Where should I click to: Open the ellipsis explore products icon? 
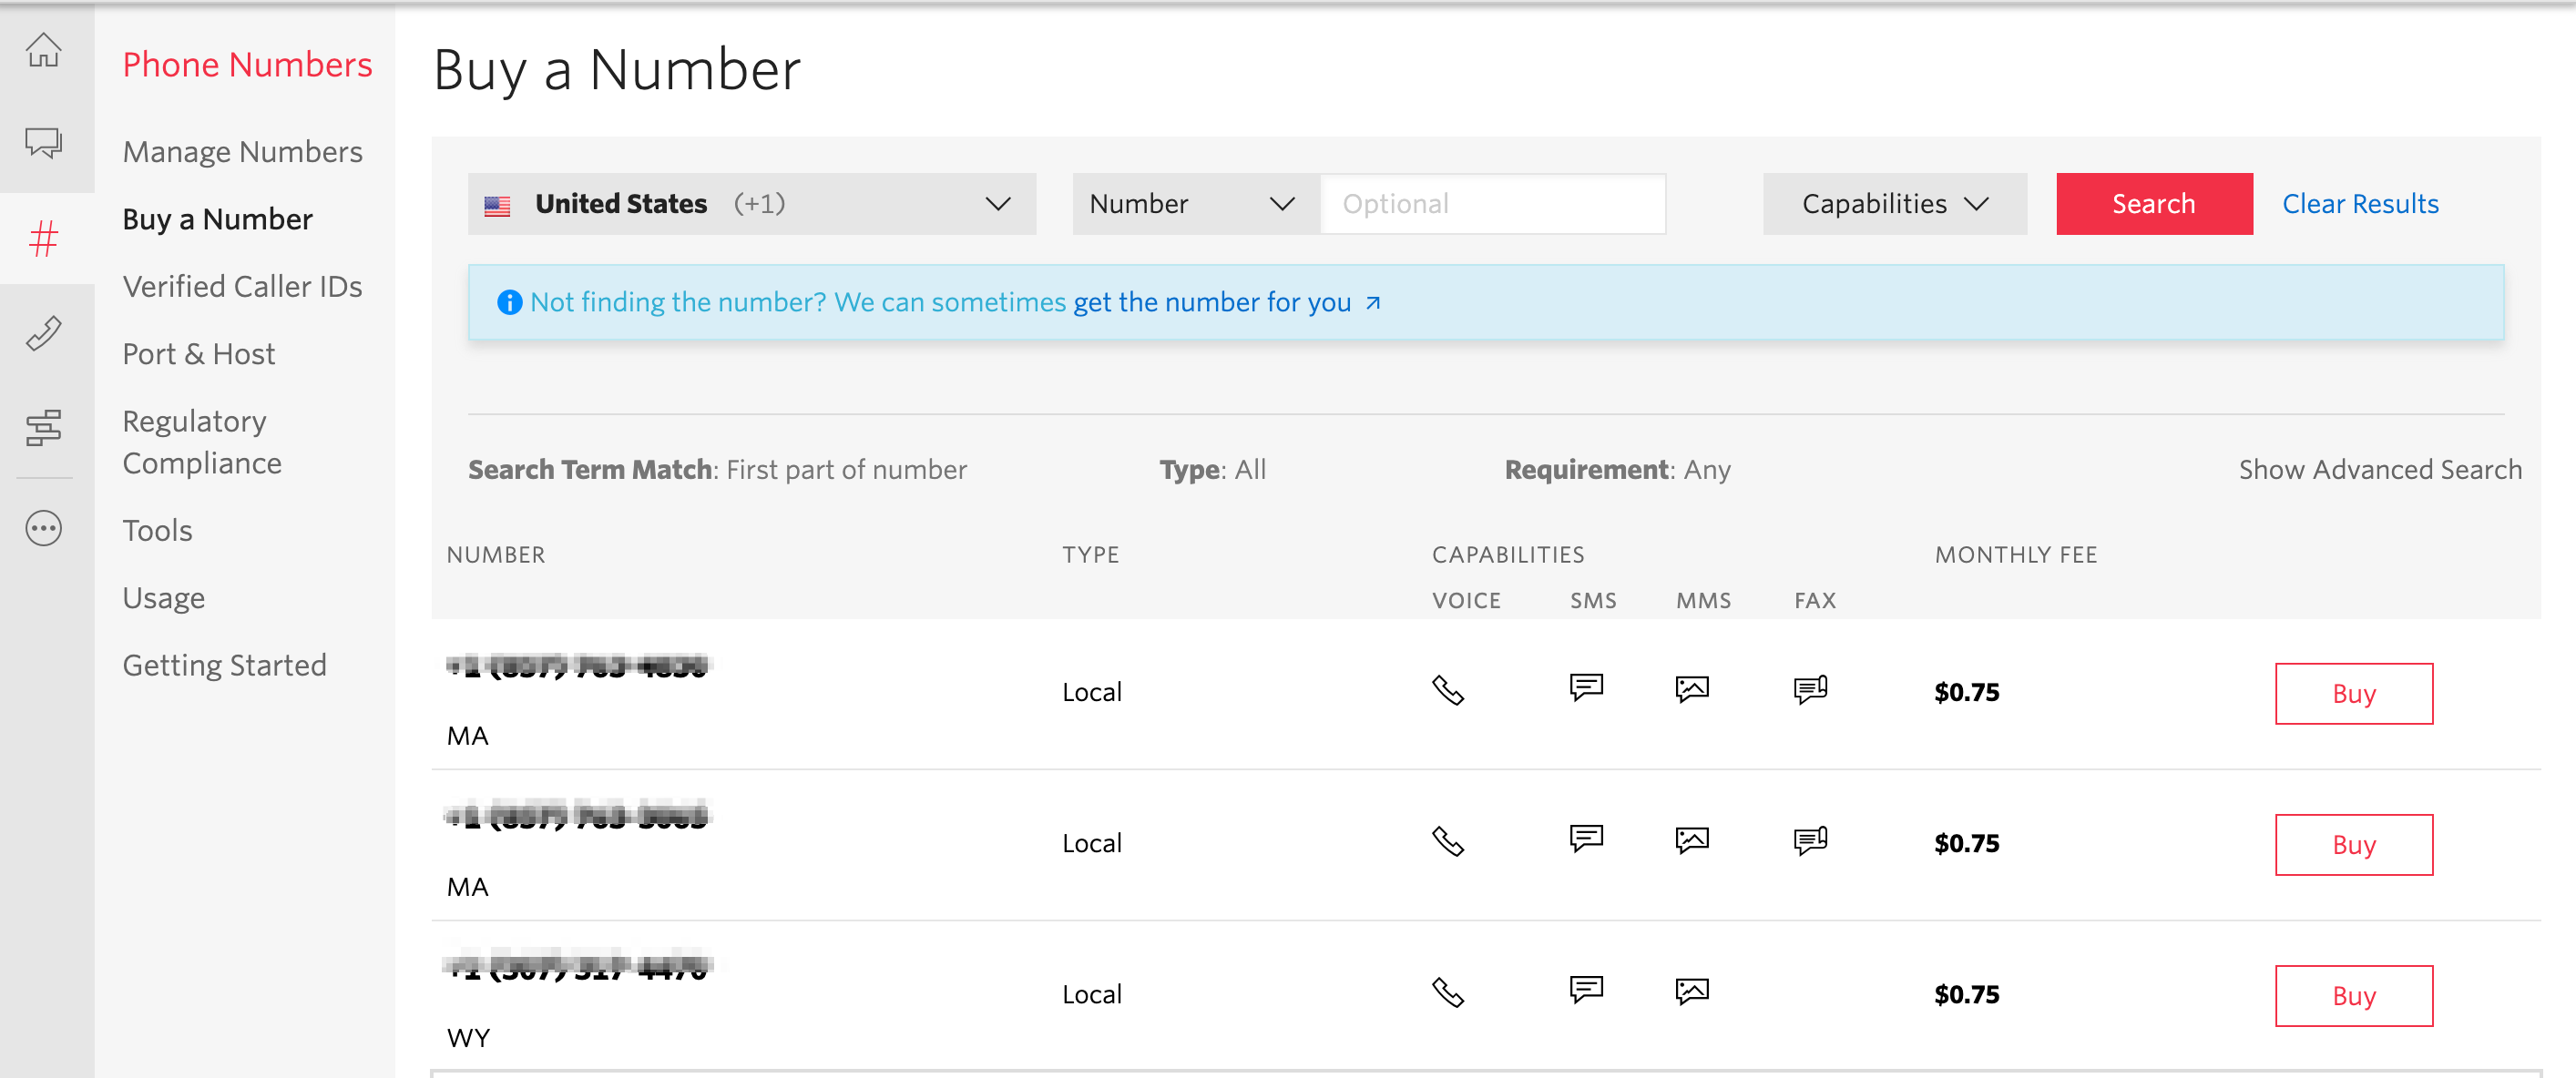(43, 528)
